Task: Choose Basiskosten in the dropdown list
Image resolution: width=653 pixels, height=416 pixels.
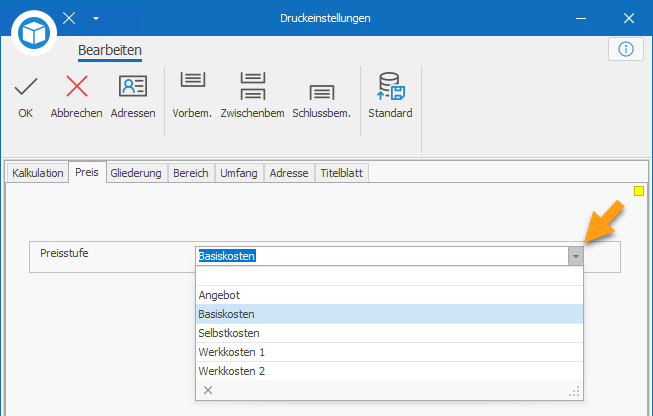Action: click(x=389, y=314)
